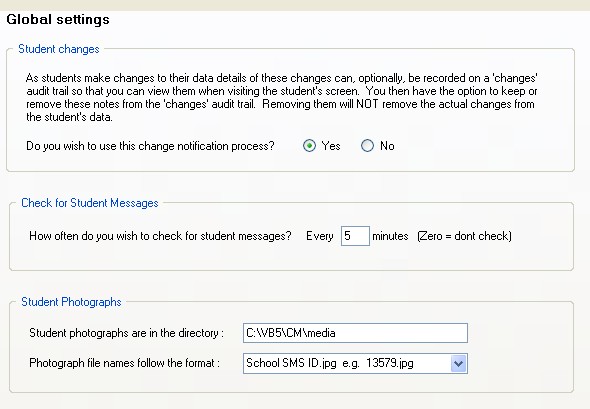The image size is (590, 409).
Task: Click 'Photograph file names follow the format' label
Action: (125, 363)
